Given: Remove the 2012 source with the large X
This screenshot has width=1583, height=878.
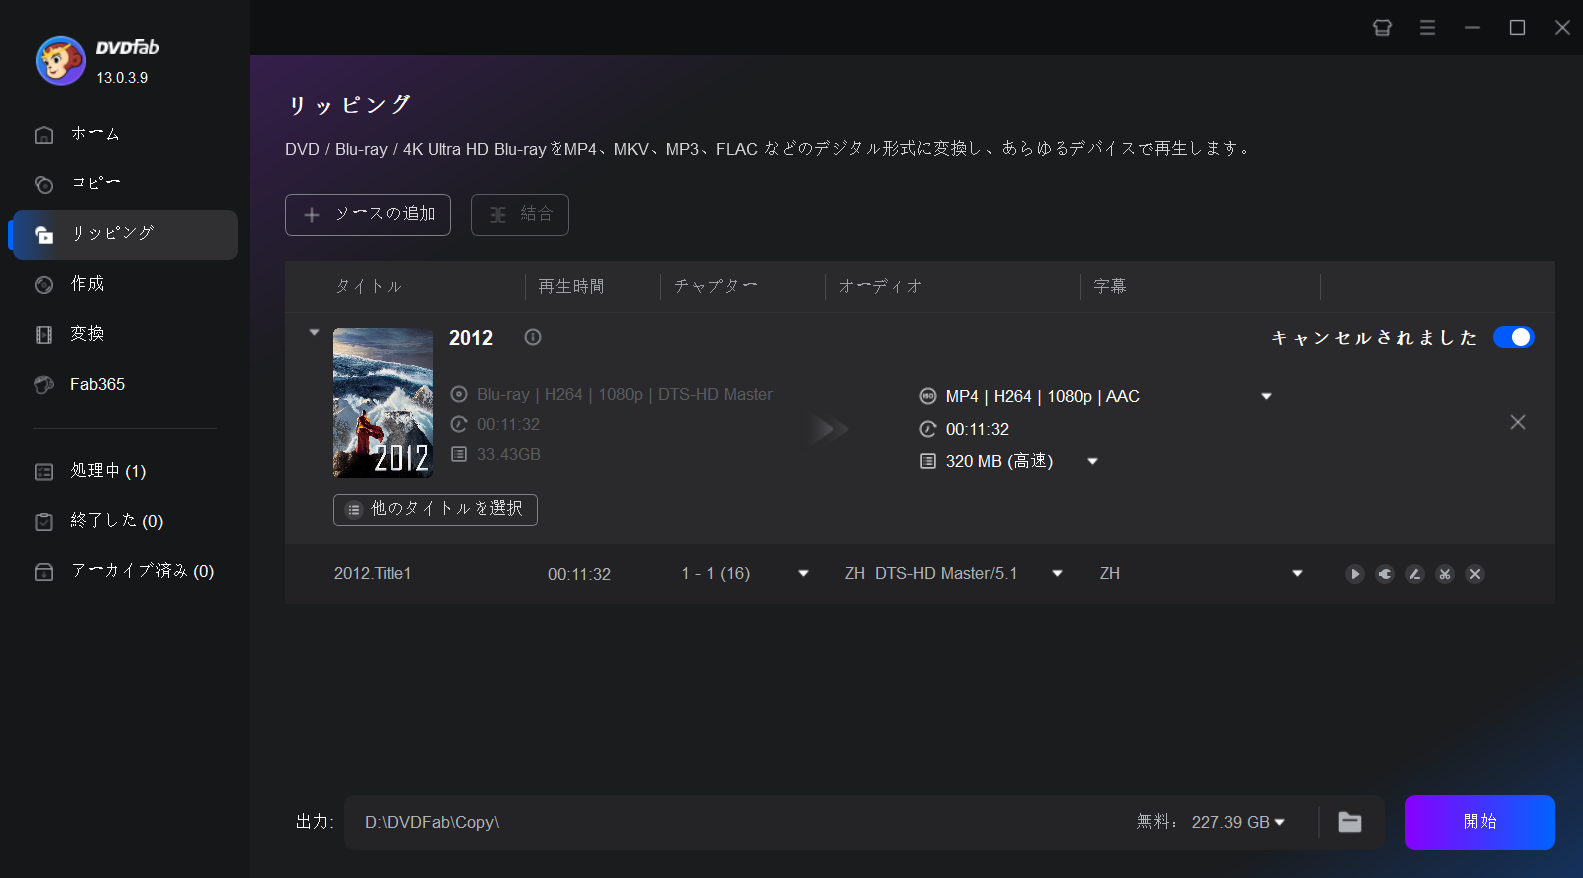Looking at the screenshot, I should [1517, 422].
